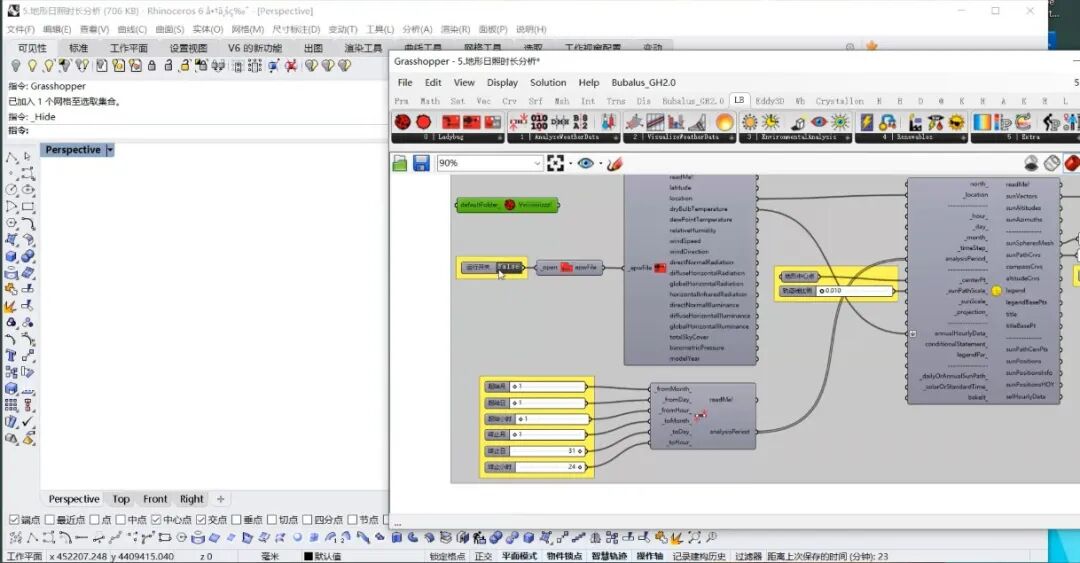This screenshot has height=563, width=1080.
Task: Switch to the LB component tab
Action: (739, 100)
